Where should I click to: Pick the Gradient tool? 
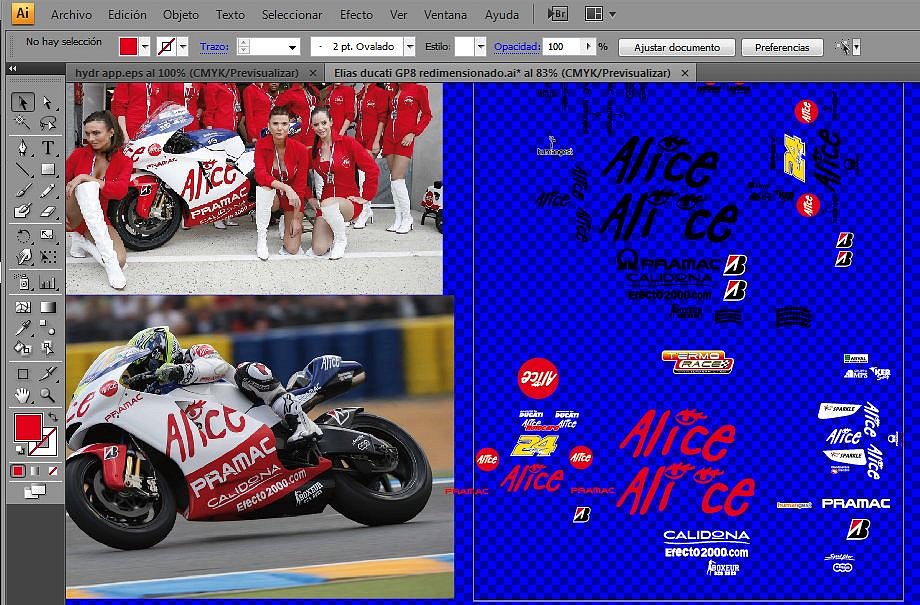48,307
